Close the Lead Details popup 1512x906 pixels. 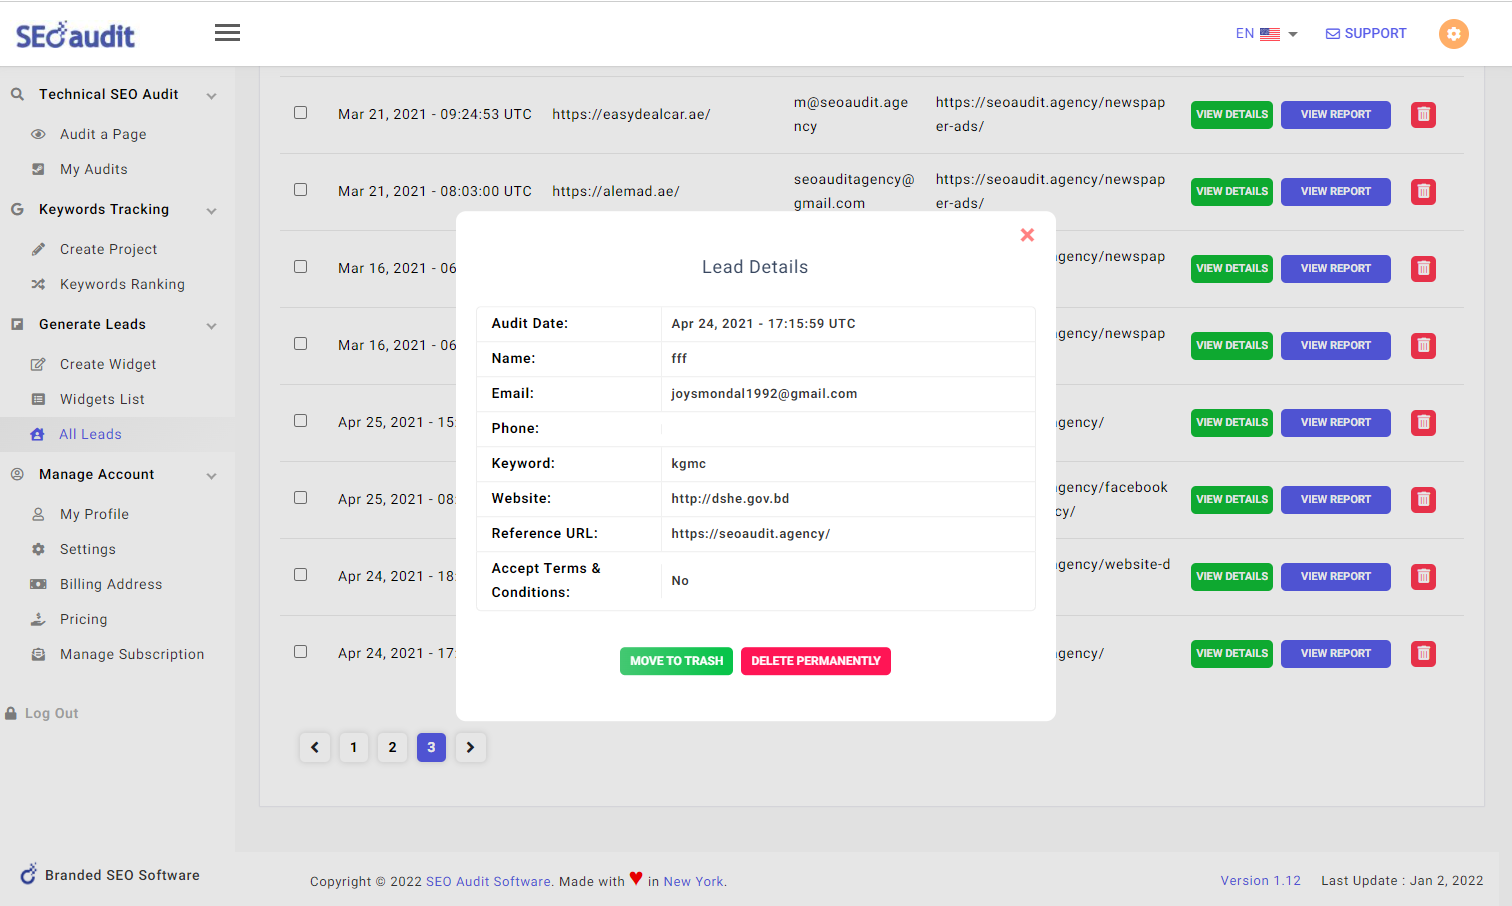coord(1027,234)
